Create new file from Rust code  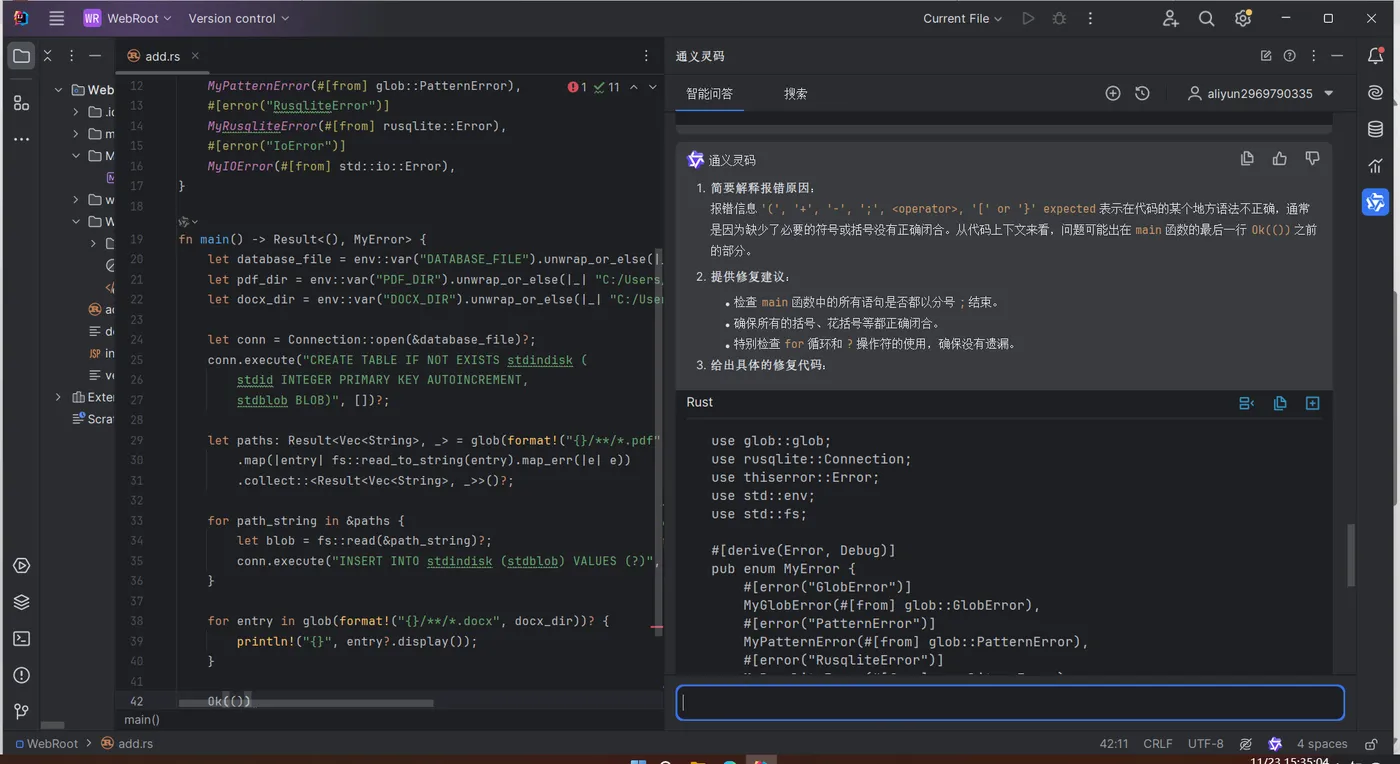(x=1312, y=403)
